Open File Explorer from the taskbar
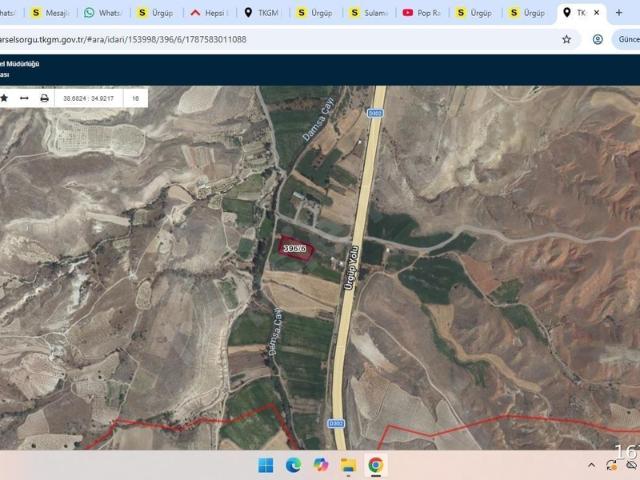Image resolution: width=640 pixels, height=480 pixels. point(348,465)
